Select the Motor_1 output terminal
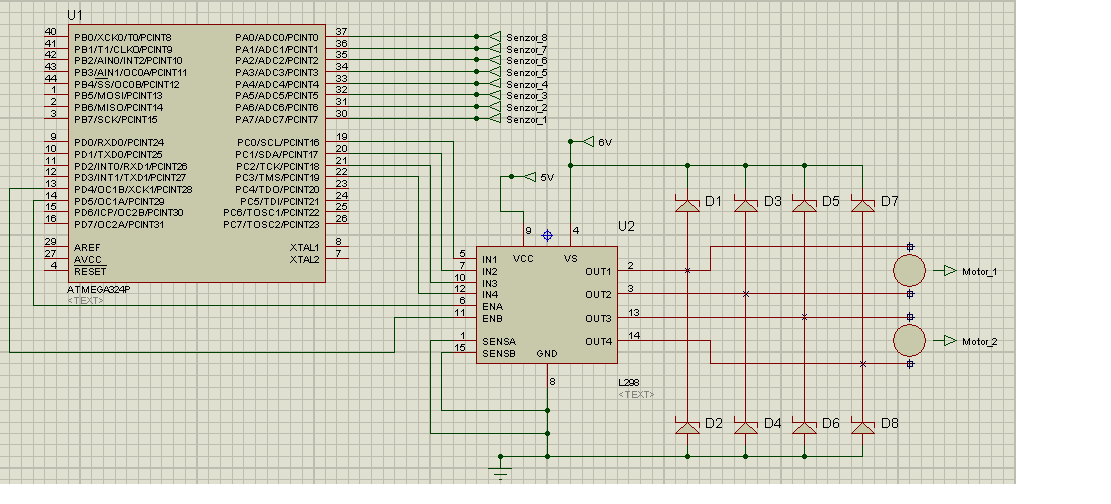Viewport: 1111px width, 504px height. pyautogui.click(x=949, y=271)
